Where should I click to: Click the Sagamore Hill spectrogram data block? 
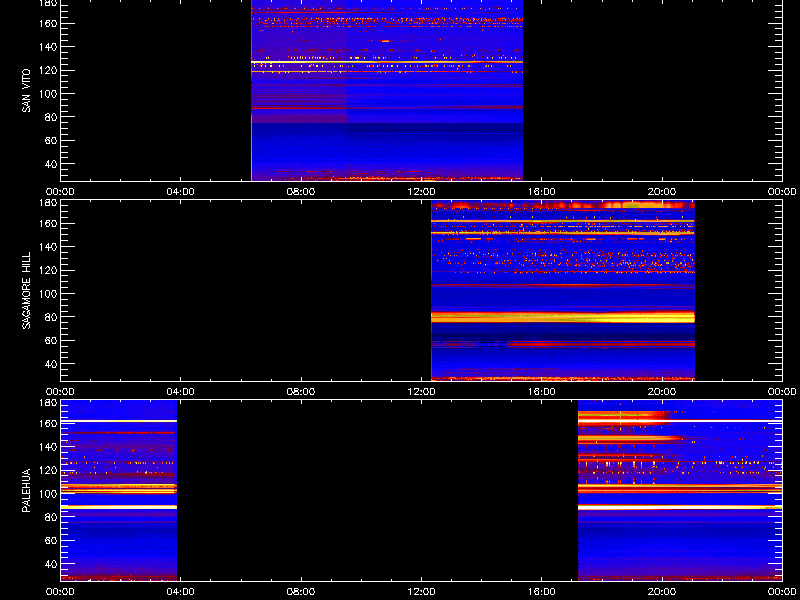point(563,291)
